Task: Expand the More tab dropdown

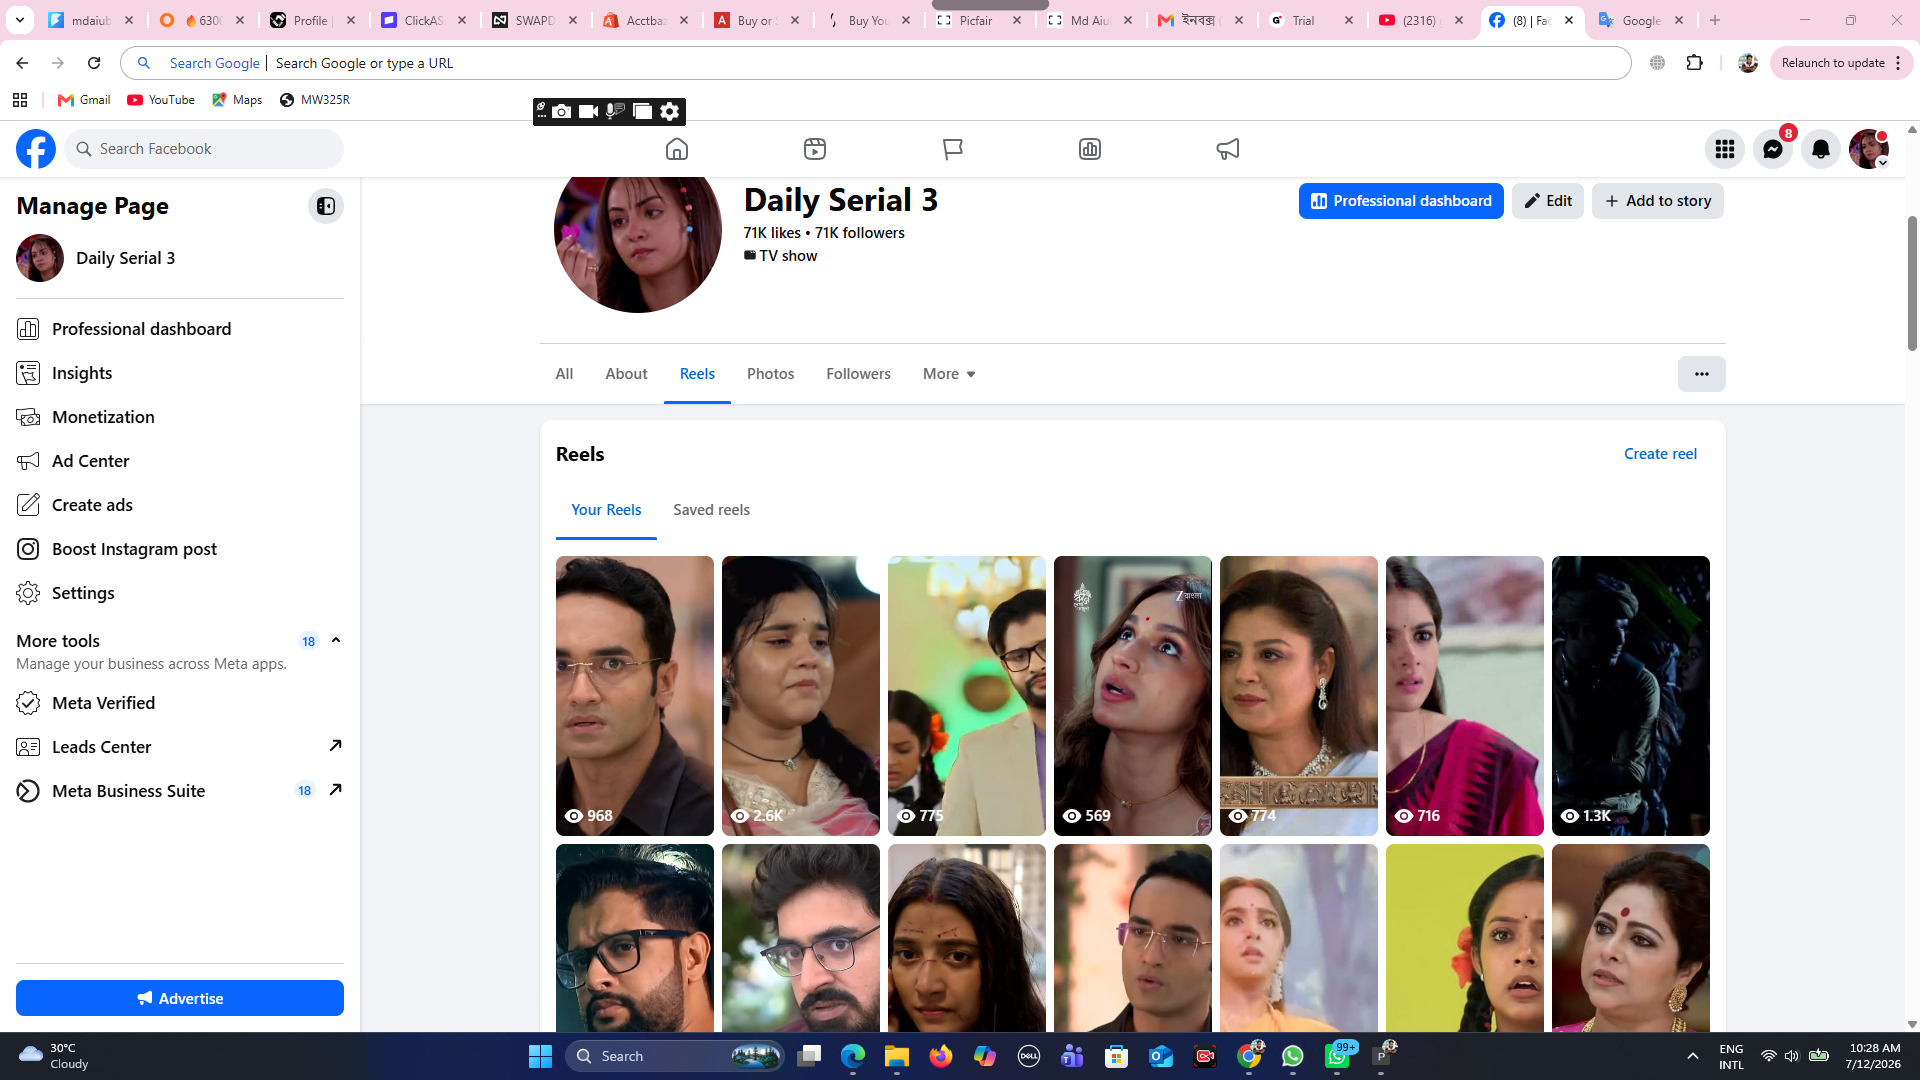Action: point(949,374)
